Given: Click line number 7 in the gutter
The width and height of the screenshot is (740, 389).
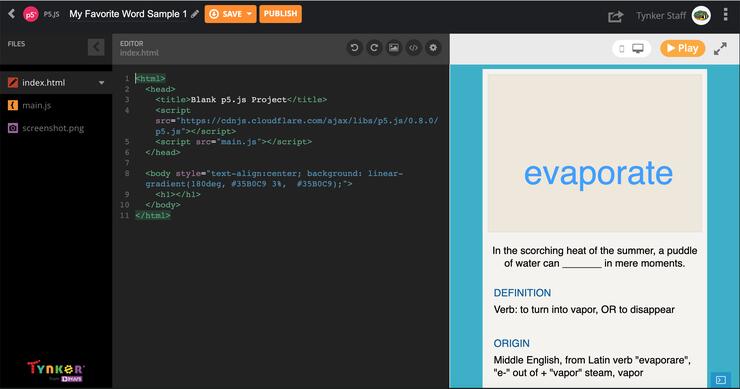Looking at the screenshot, I should [127, 163].
